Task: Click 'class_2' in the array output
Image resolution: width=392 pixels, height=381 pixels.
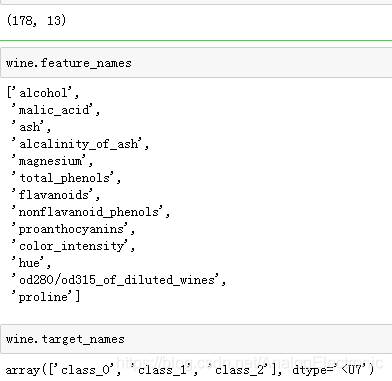Action: click(238, 370)
